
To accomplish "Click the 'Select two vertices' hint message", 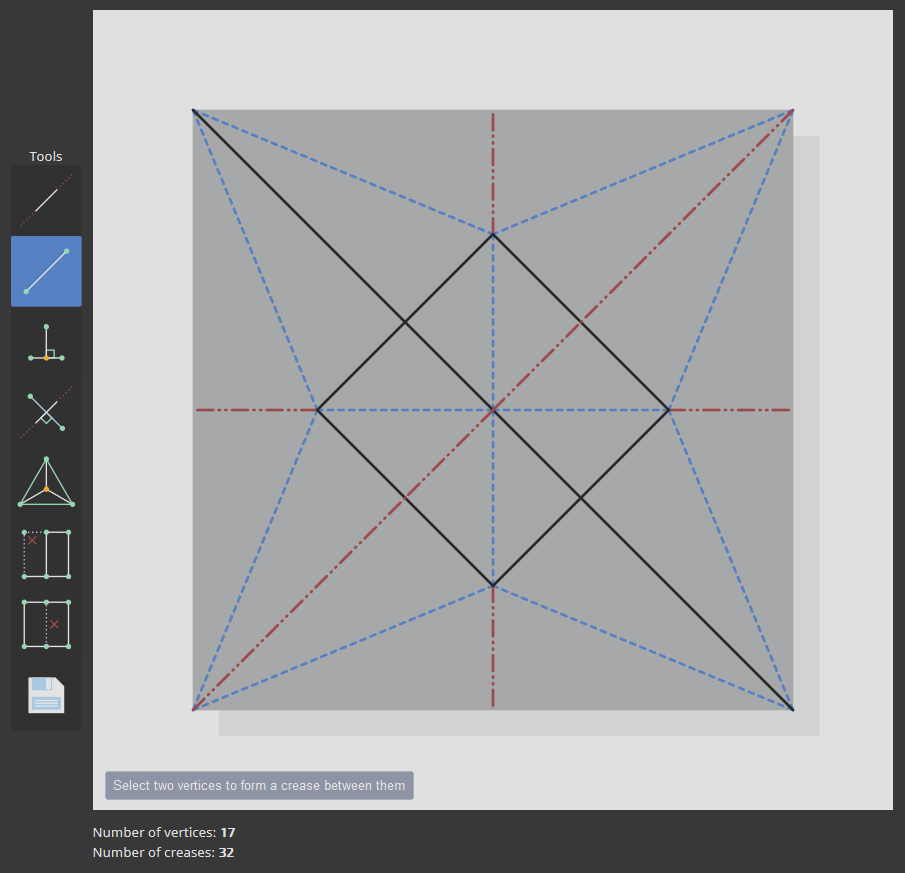I will click(x=259, y=785).
